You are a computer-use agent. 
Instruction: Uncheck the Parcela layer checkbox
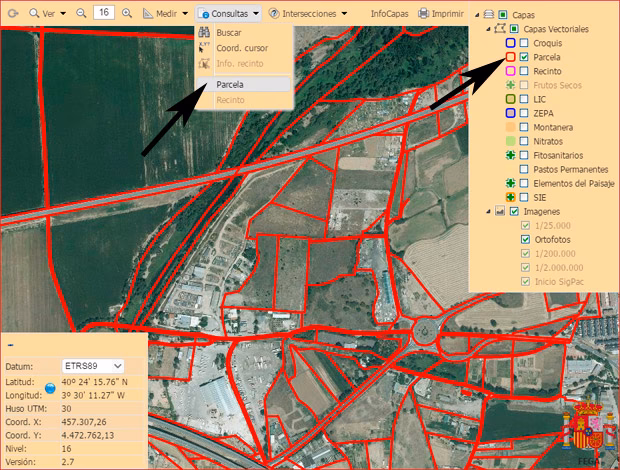(525, 58)
